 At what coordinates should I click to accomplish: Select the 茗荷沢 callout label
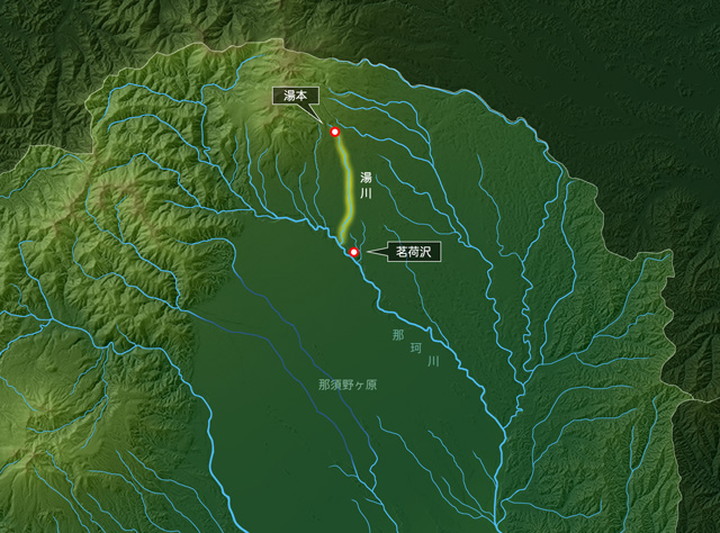pos(414,252)
